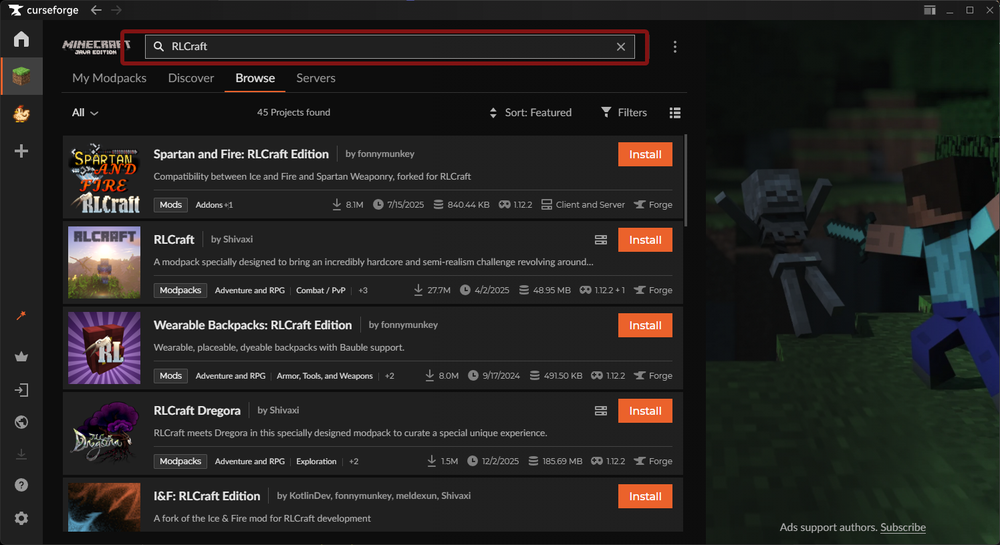Click the Mods tag on Wearable Backpacks row
The image size is (1000, 545).
tap(170, 375)
